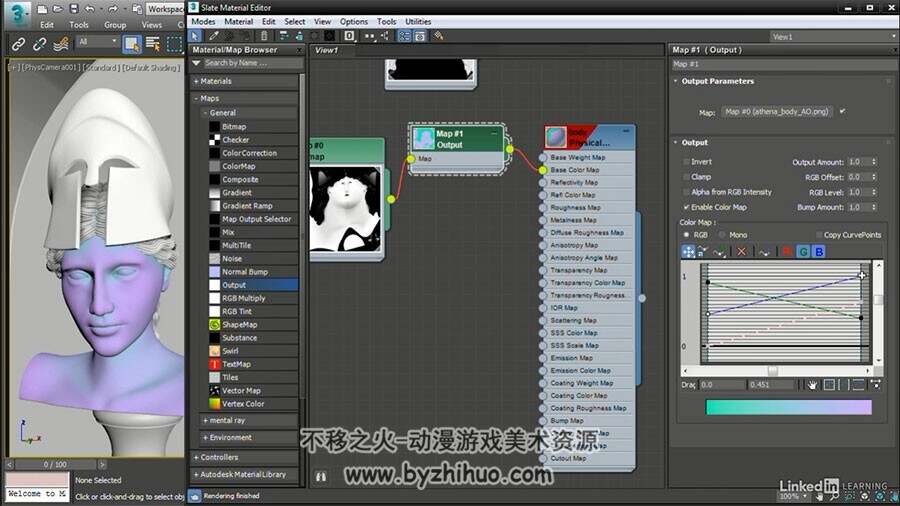Screen dimensions: 900x506
Task: Click the horizontal scrollbar under curve graph
Action: coord(777,371)
